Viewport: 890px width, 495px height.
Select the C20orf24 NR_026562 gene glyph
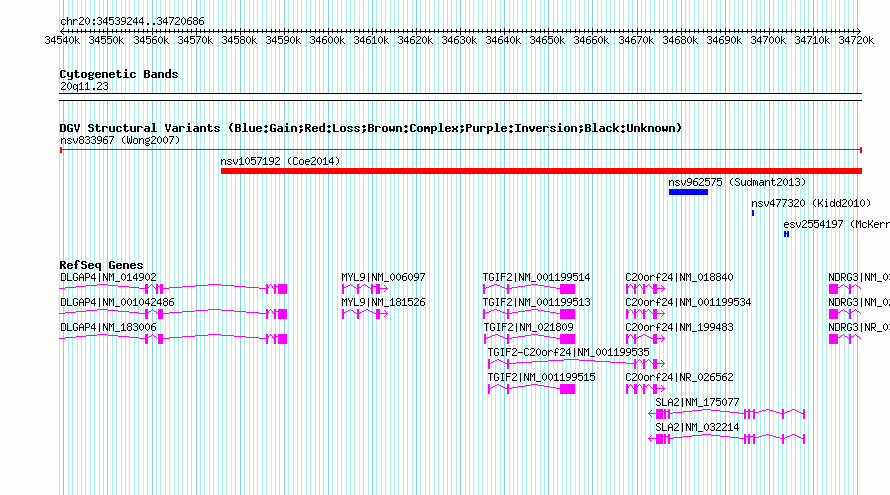[x=645, y=389]
